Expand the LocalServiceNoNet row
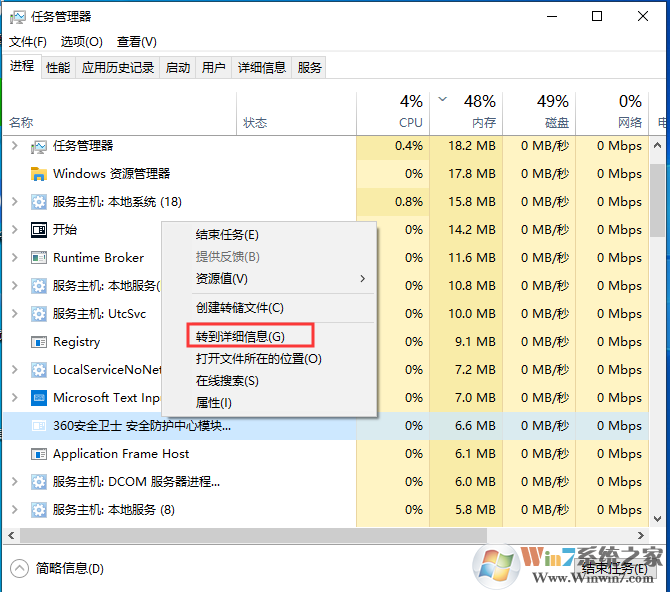 click(15, 370)
